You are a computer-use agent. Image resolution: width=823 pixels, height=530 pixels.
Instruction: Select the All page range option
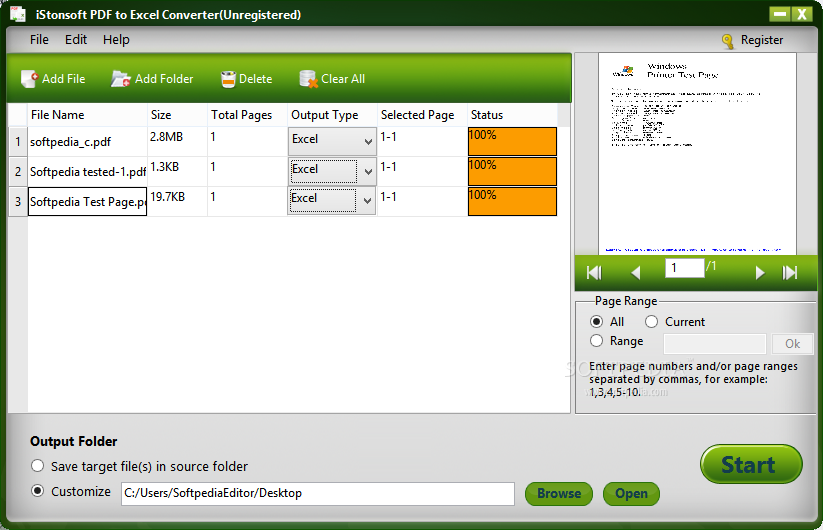[x=596, y=322]
